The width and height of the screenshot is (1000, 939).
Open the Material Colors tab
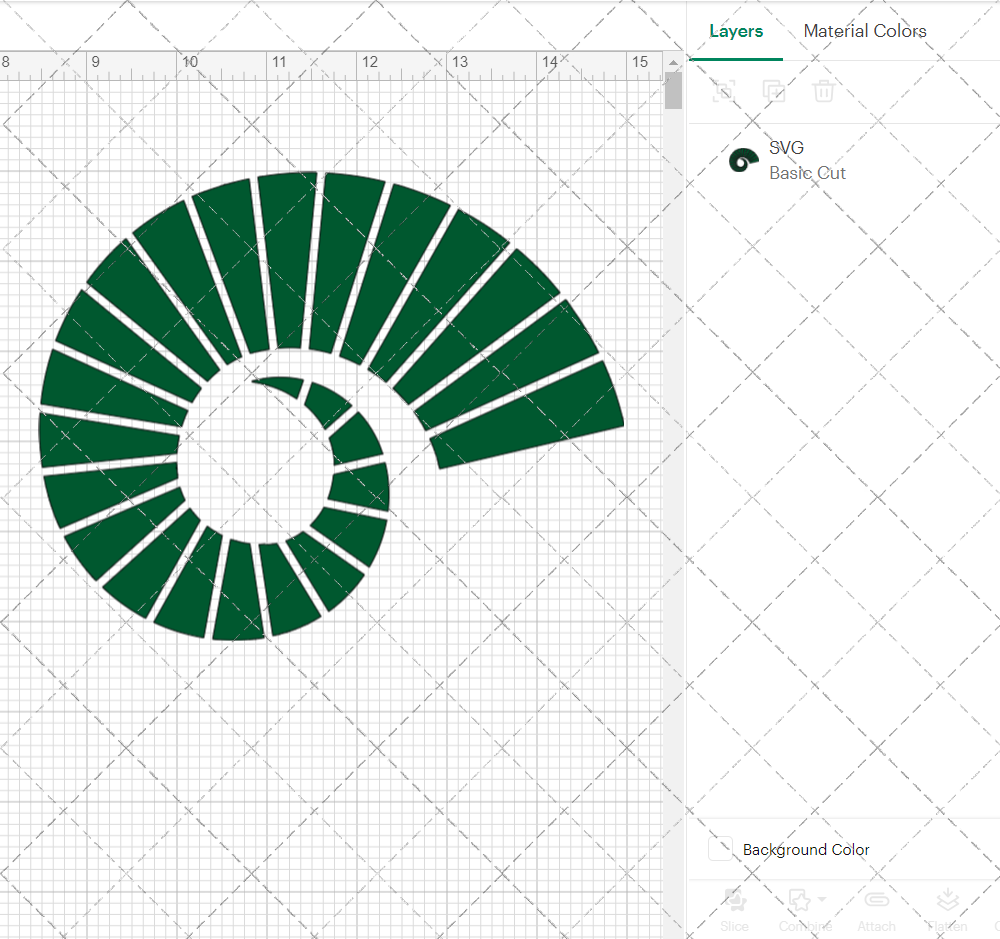[x=865, y=31]
